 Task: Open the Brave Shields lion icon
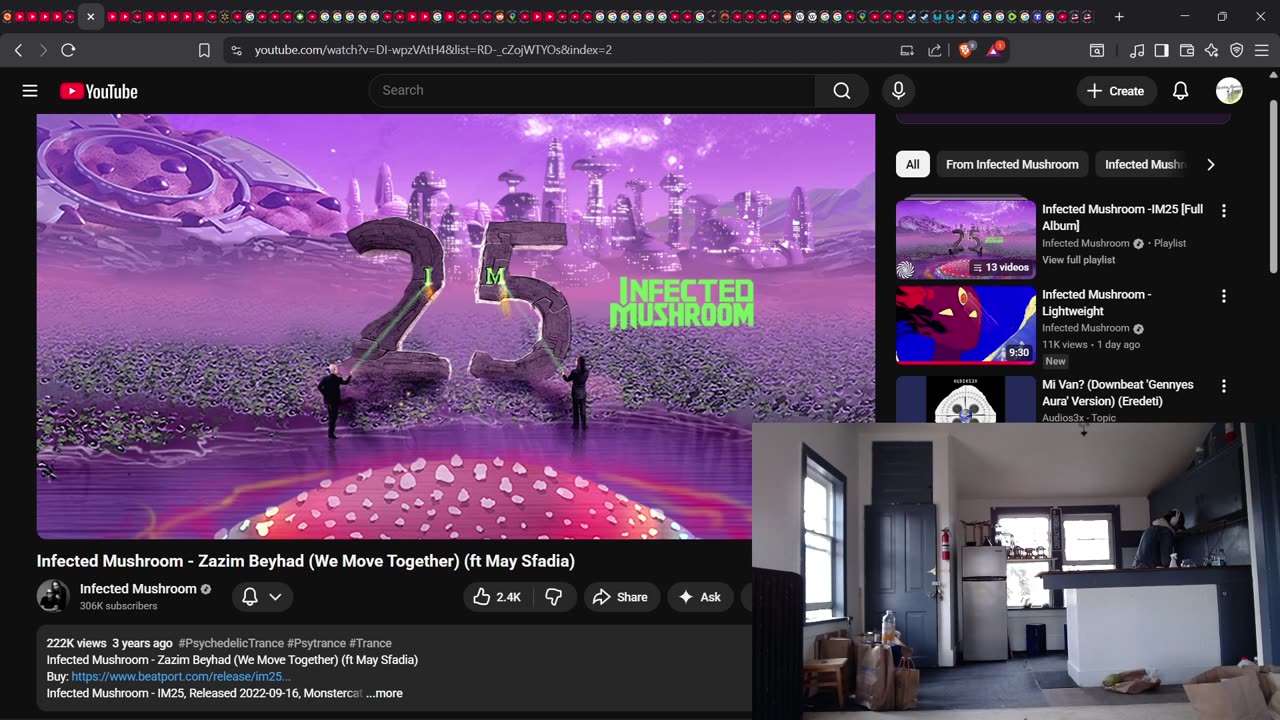pos(965,50)
